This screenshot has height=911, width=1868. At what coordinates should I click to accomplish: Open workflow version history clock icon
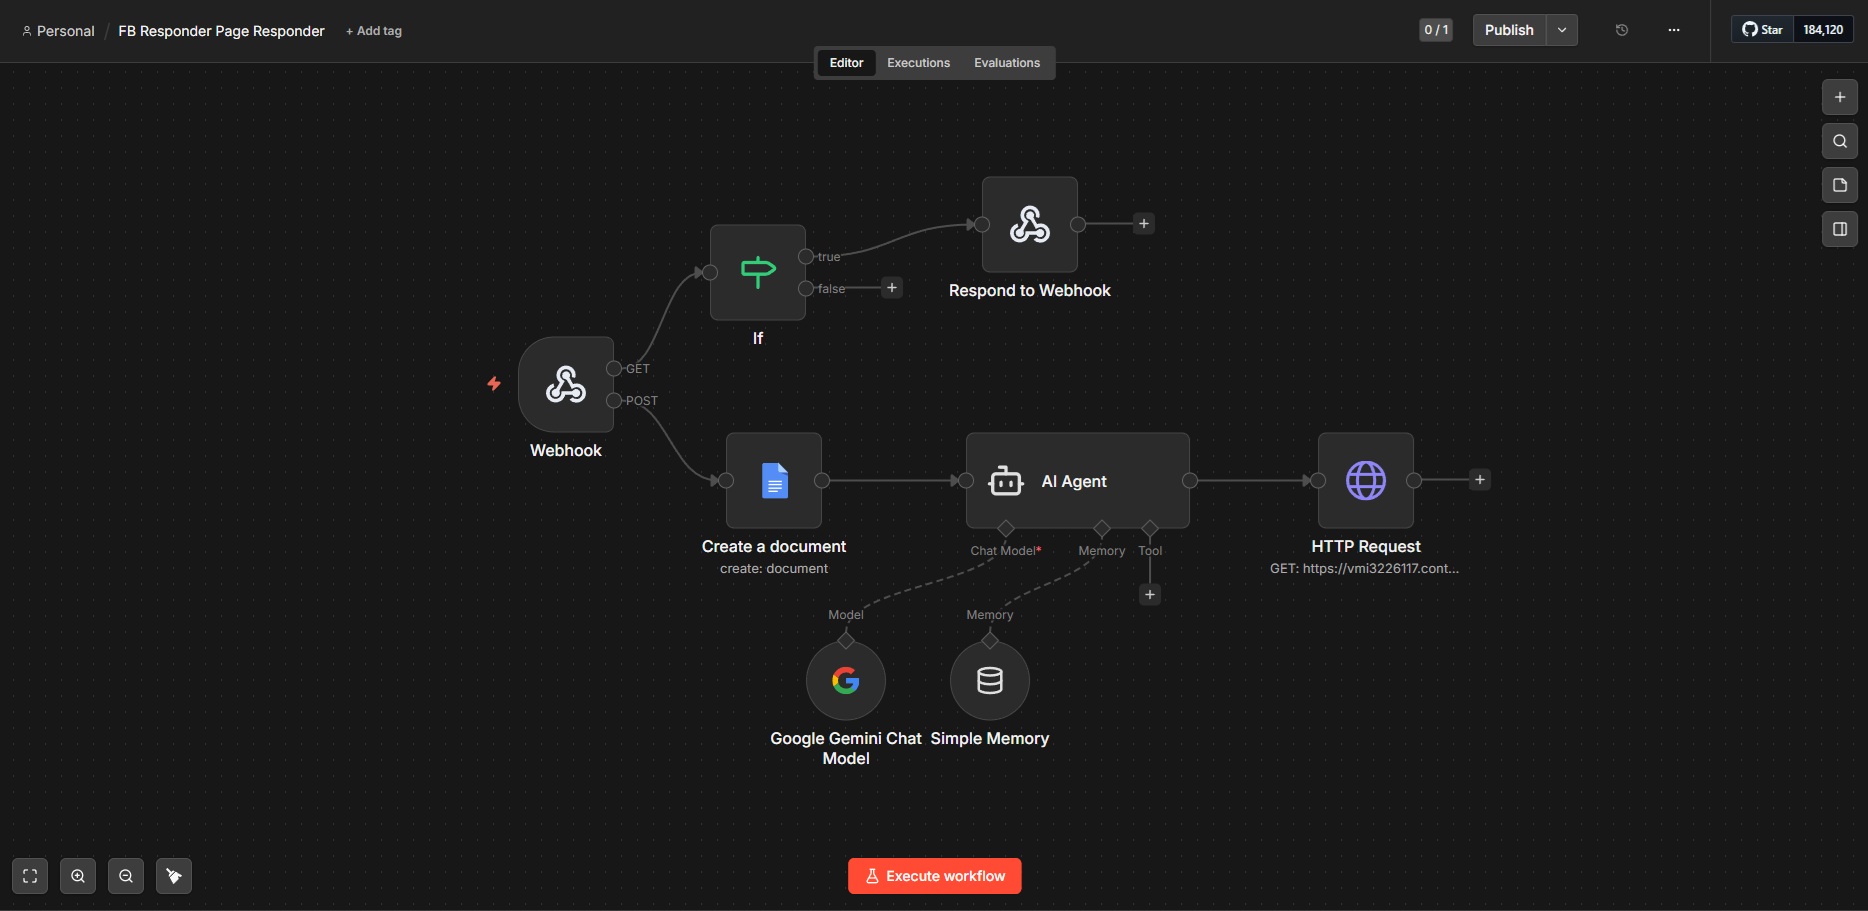point(1621,30)
